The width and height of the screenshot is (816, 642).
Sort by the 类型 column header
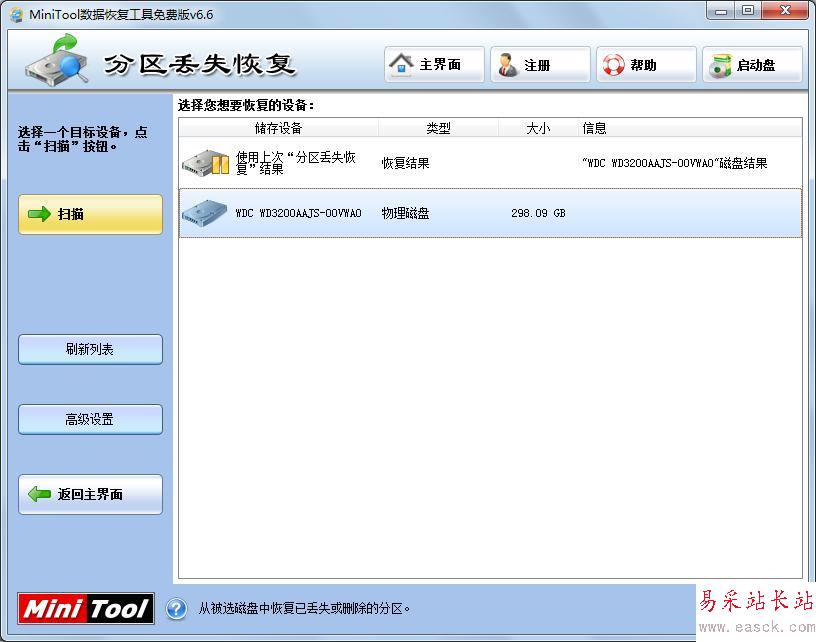[x=438, y=128]
